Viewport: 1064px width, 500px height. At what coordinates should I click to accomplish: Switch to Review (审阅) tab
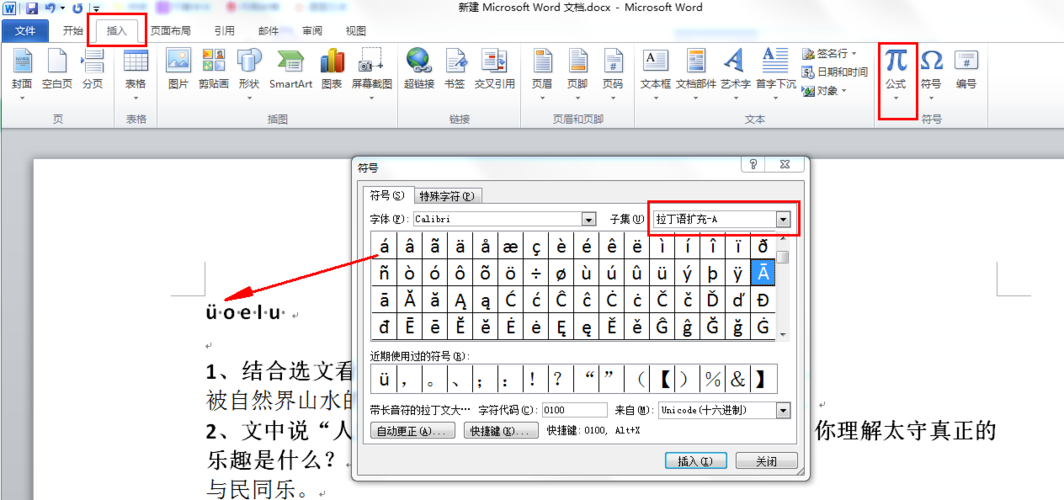(312, 31)
